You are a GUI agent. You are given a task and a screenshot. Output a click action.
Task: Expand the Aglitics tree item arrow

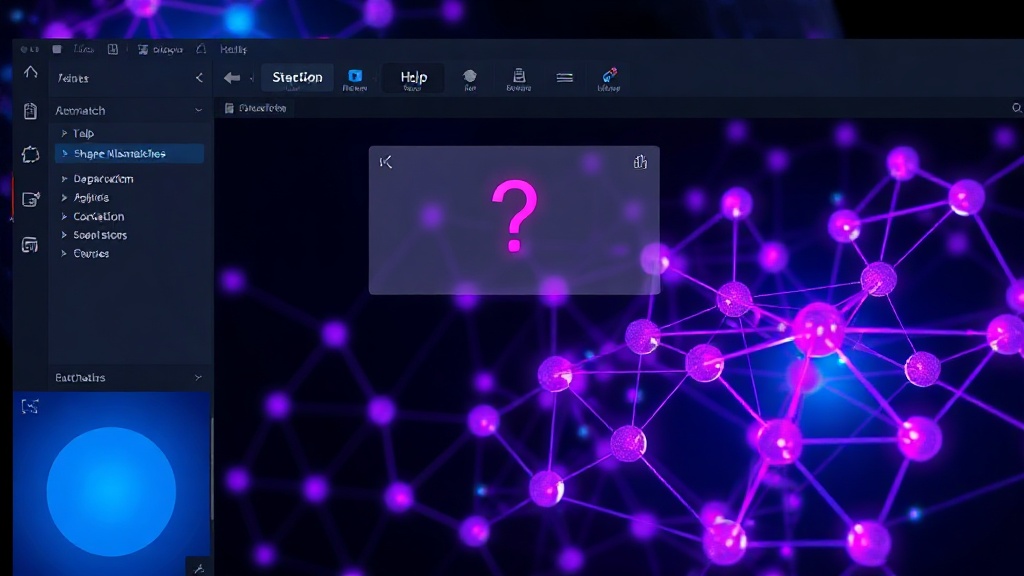64,197
